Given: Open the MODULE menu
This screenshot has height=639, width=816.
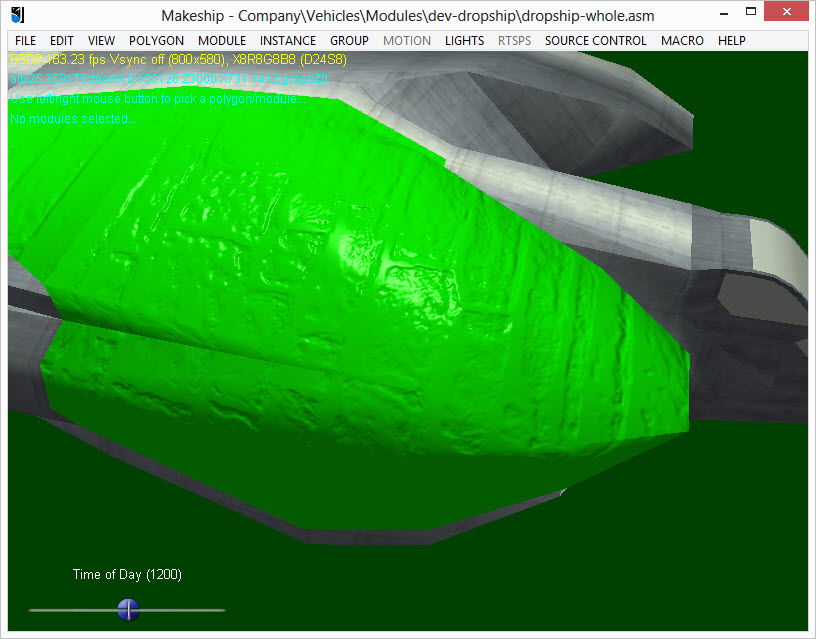Looking at the screenshot, I should pos(222,41).
